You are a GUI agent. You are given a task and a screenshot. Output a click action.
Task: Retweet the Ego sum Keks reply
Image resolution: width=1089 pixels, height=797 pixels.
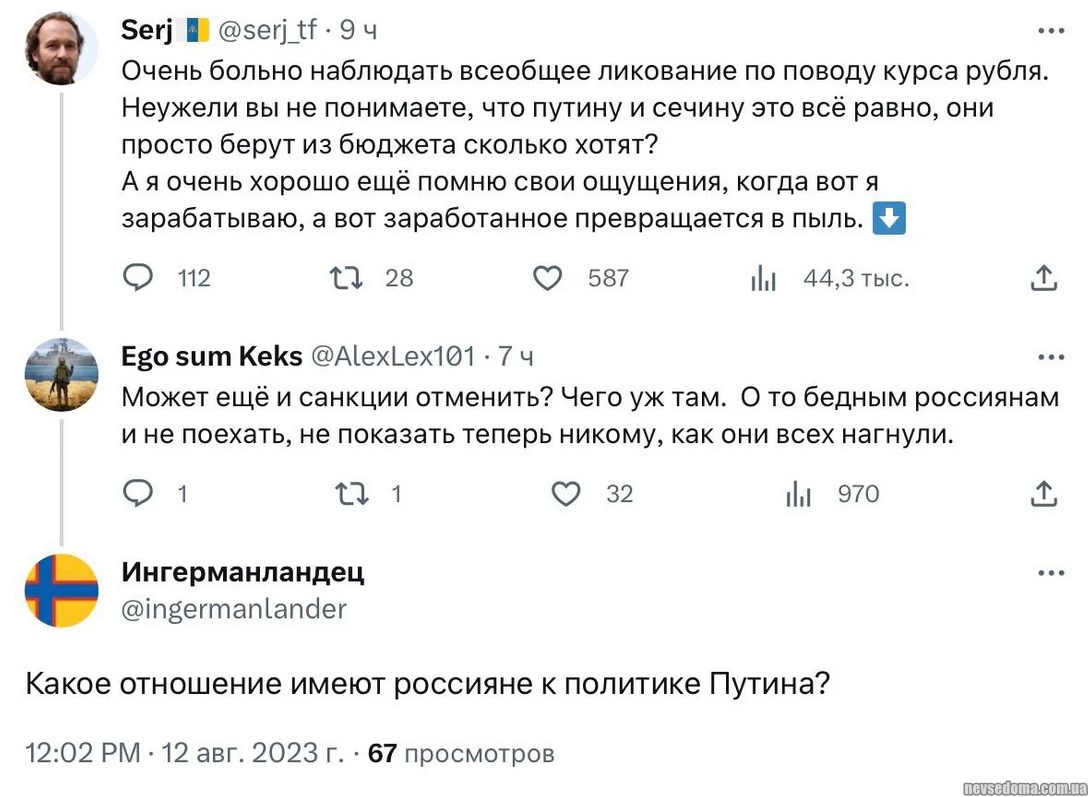pos(352,493)
